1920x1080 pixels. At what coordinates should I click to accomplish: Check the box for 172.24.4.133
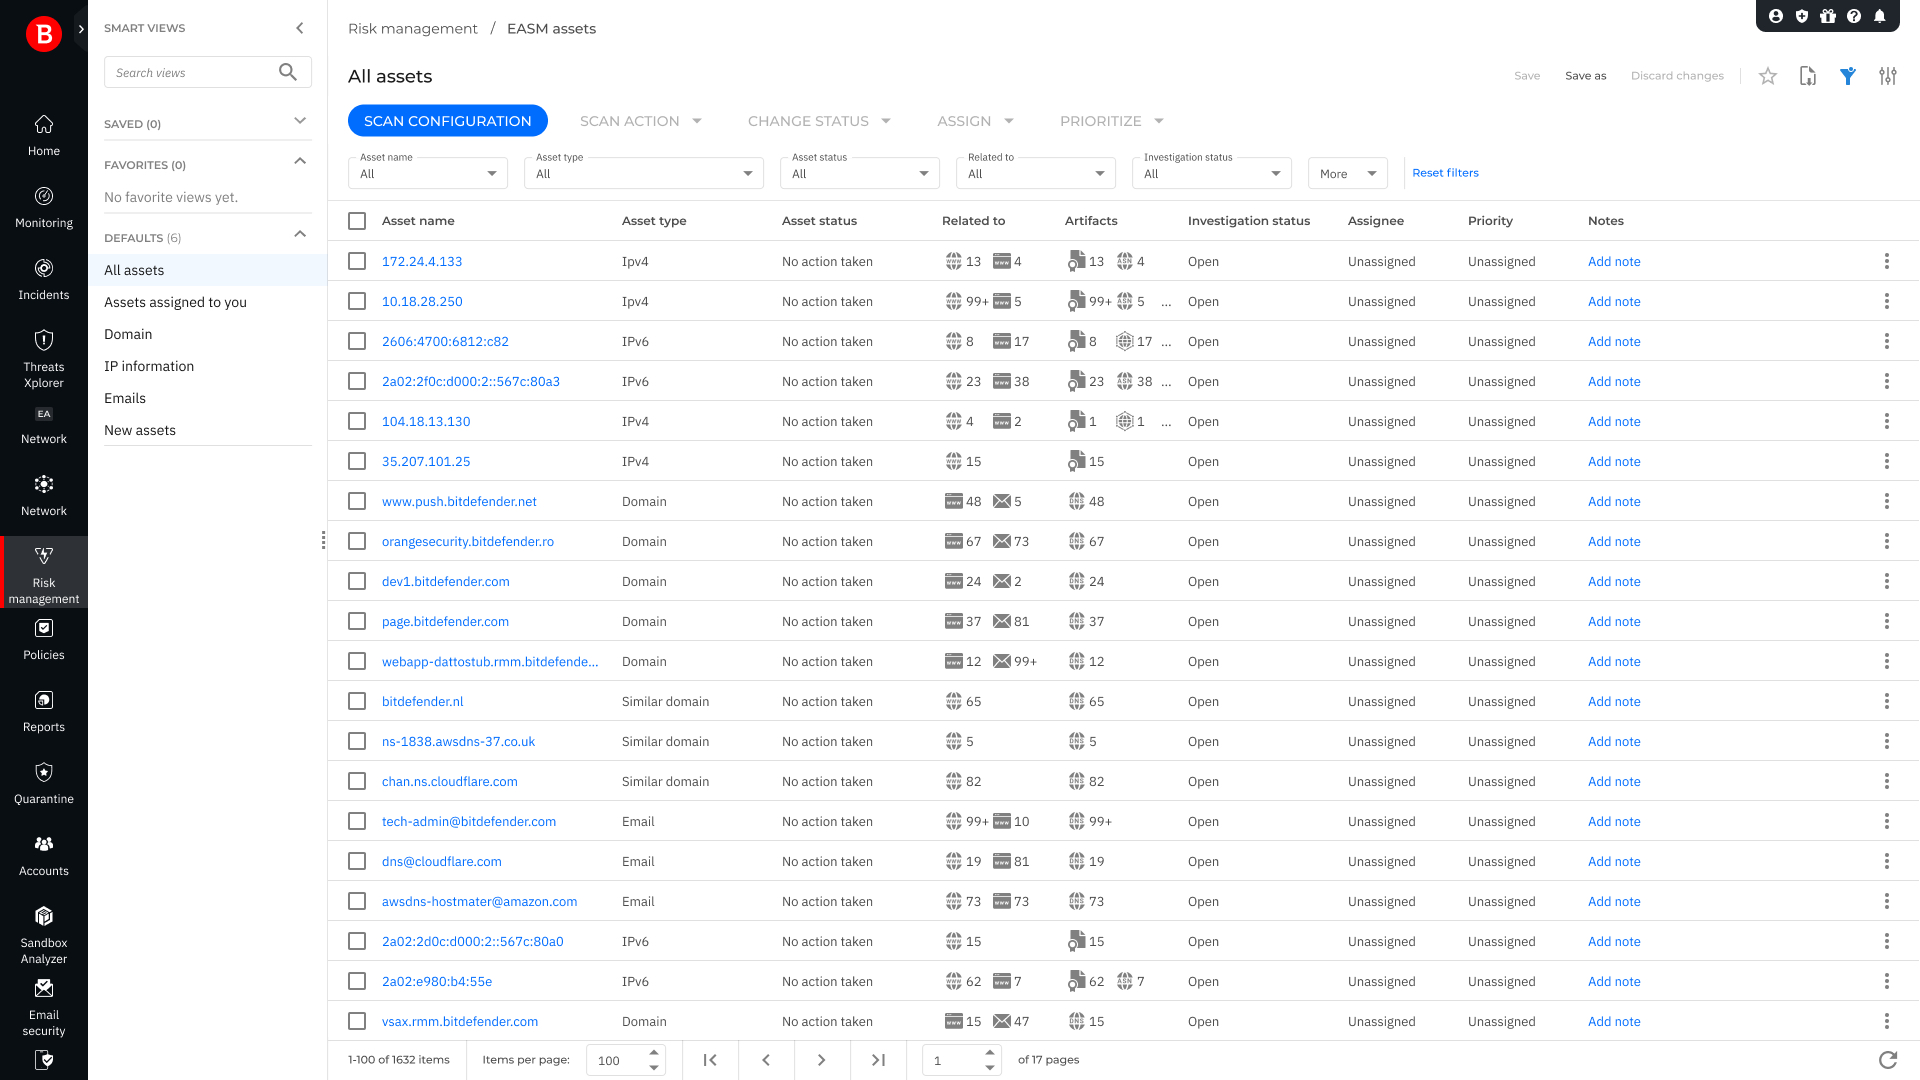(357, 261)
